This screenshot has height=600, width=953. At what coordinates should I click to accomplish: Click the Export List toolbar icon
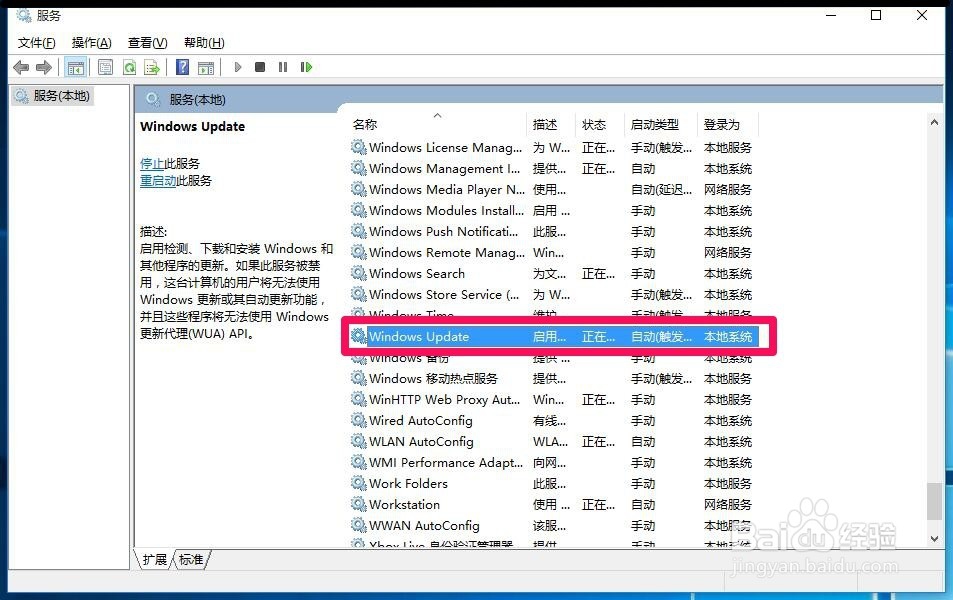pos(152,67)
